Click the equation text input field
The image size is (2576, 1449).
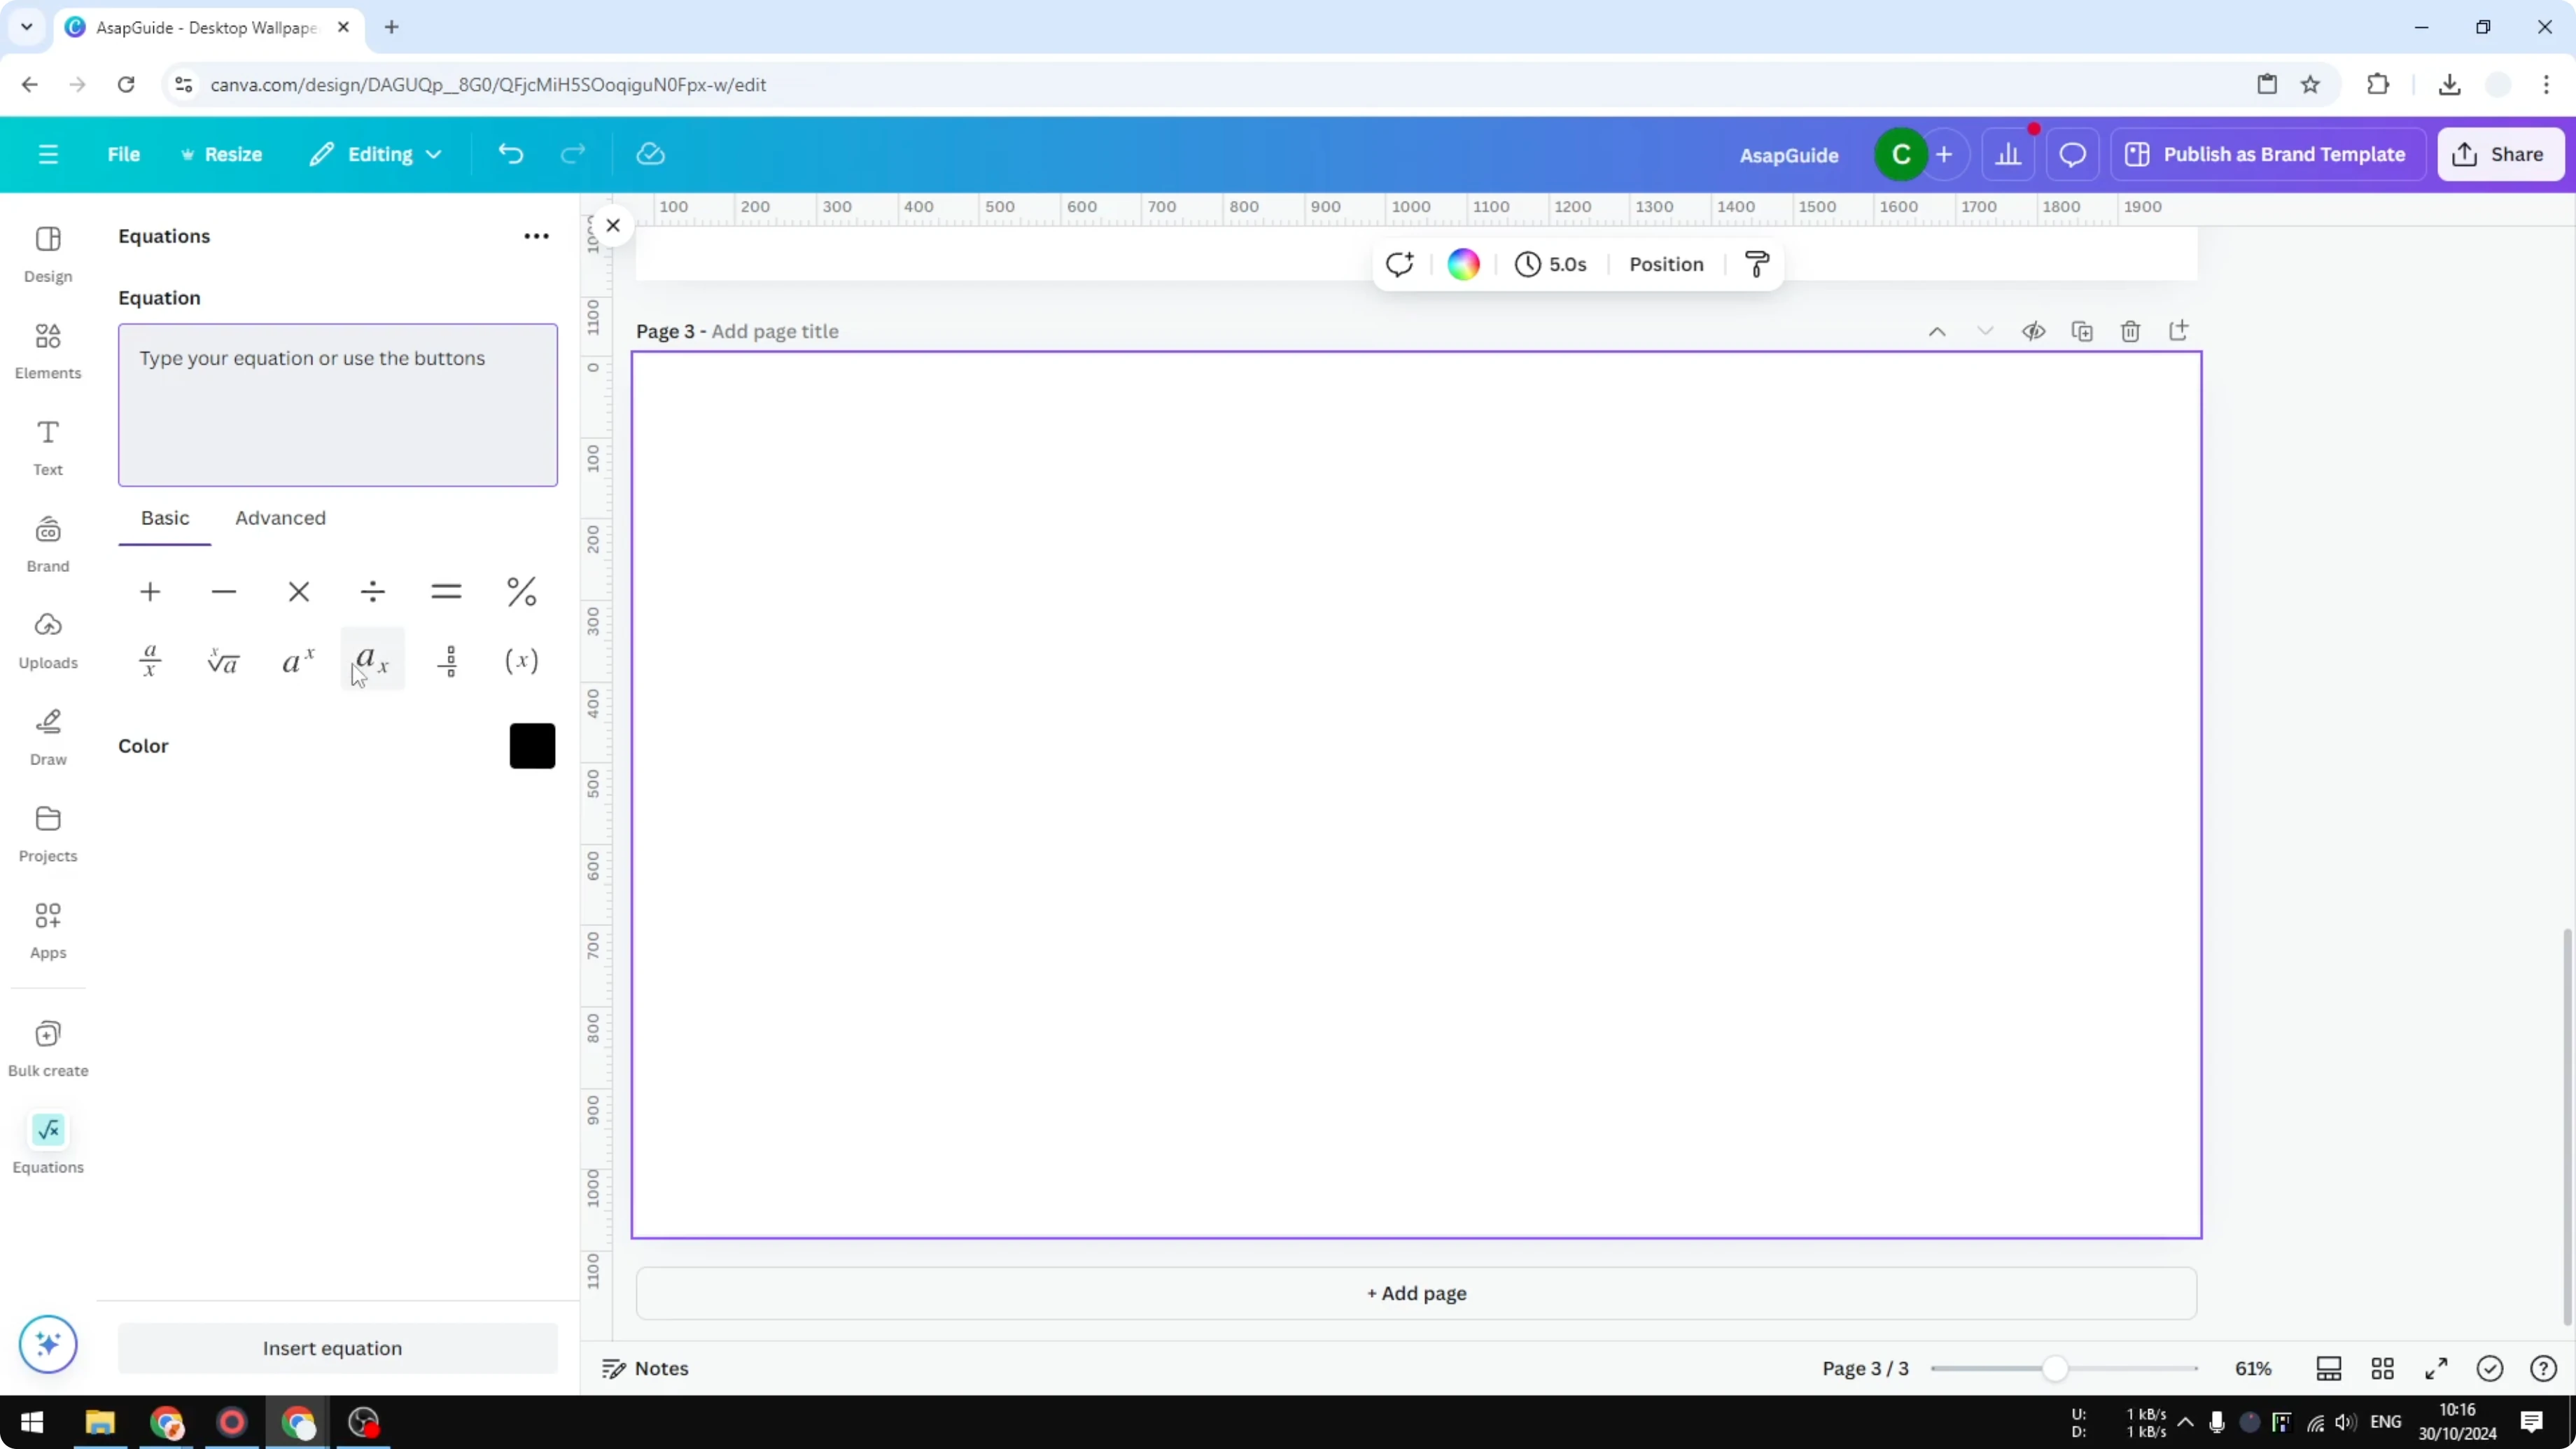click(337, 404)
